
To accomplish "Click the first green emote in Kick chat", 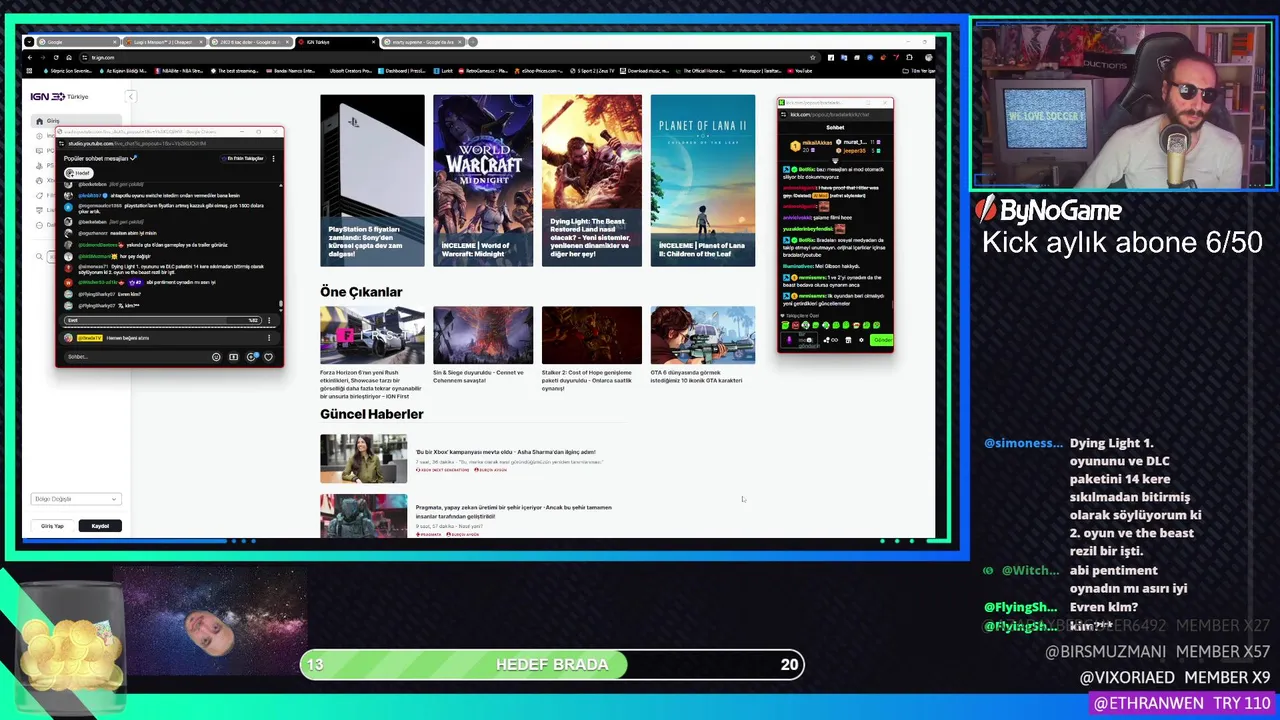I will point(785,325).
